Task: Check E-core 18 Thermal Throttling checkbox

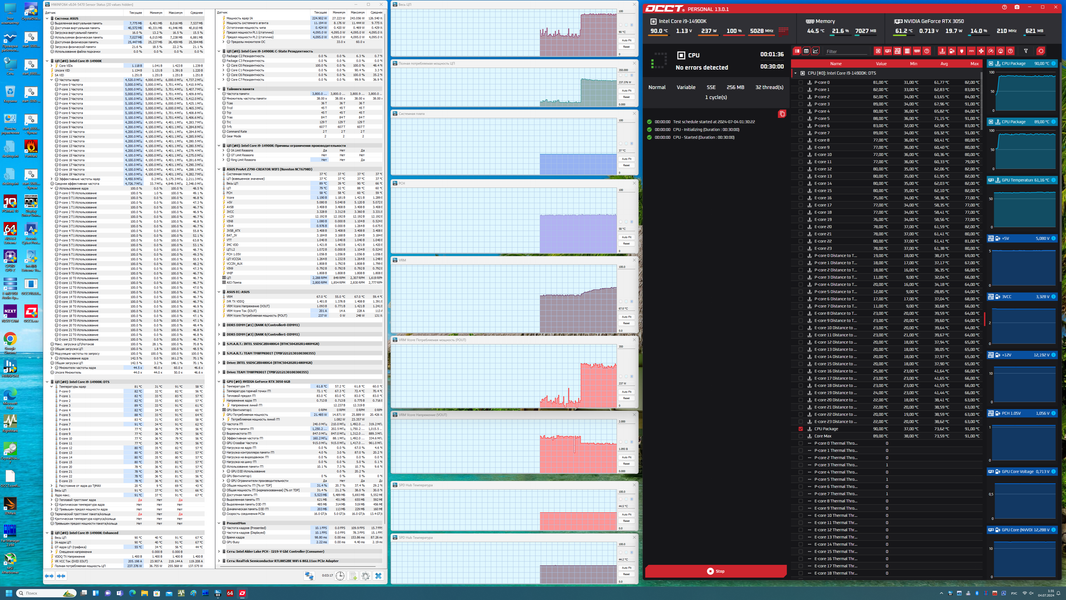Action: point(800,573)
